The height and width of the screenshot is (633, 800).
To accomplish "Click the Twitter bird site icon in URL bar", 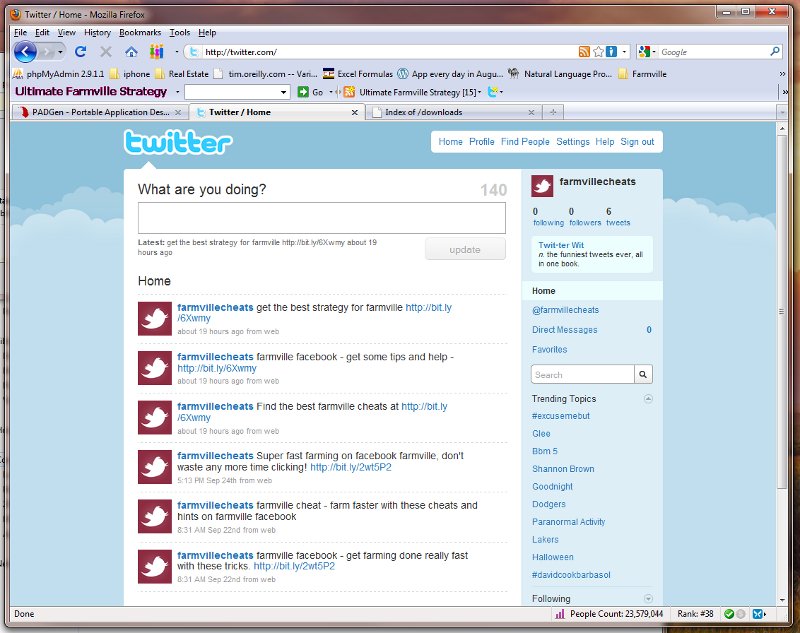I will click(x=193, y=52).
